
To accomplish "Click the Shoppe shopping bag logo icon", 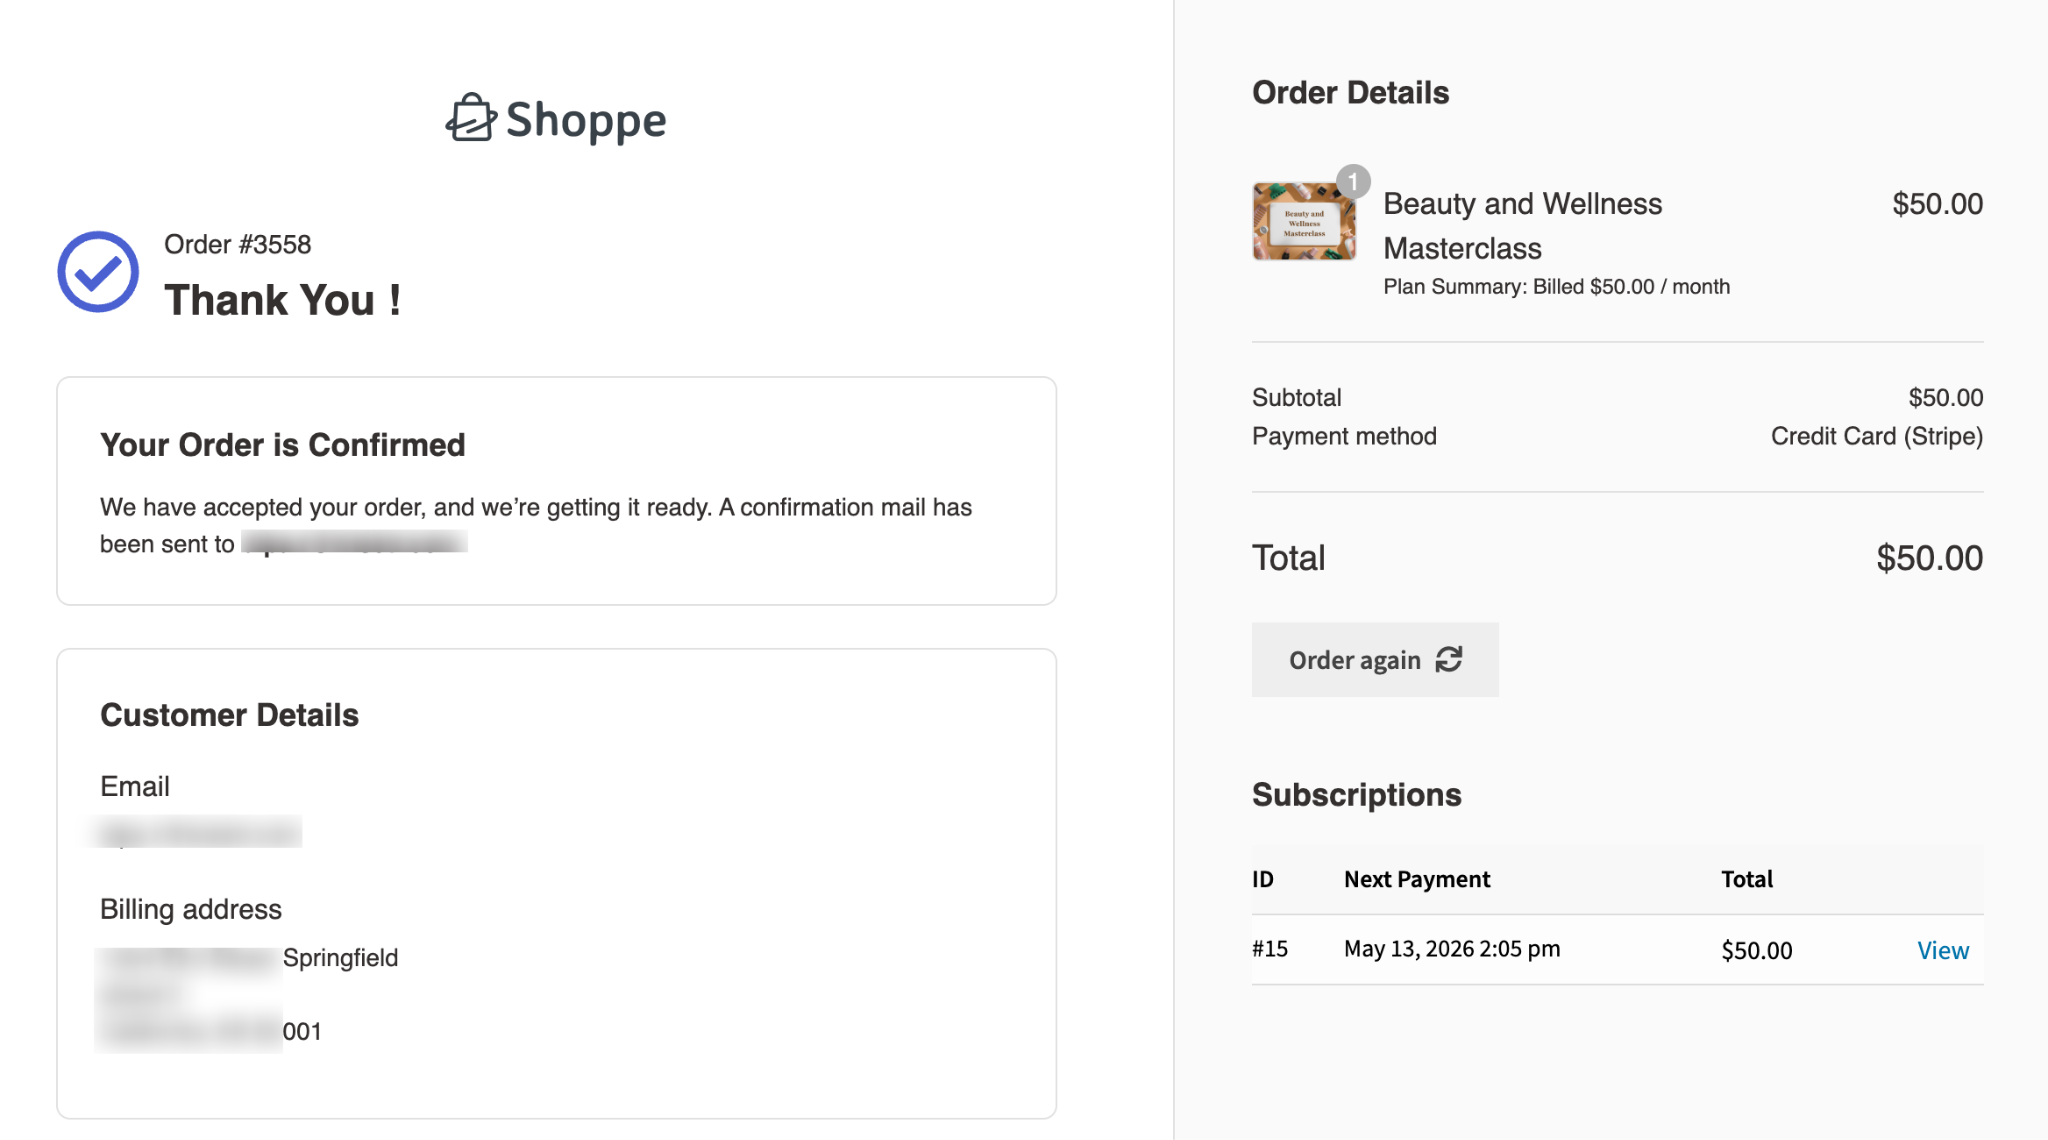I will coord(470,118).
